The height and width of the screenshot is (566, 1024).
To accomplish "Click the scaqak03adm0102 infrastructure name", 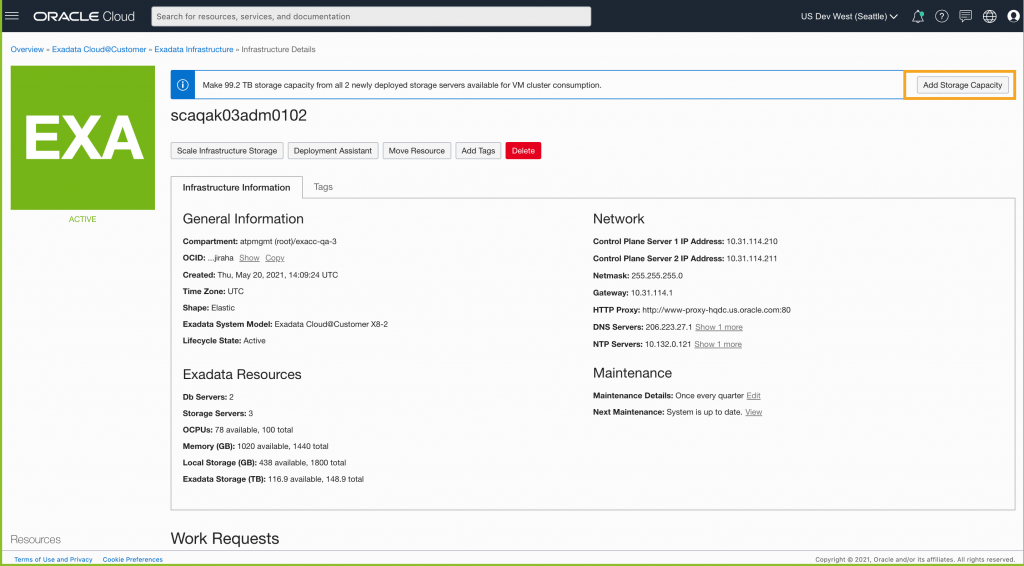I will click(239, 116).
